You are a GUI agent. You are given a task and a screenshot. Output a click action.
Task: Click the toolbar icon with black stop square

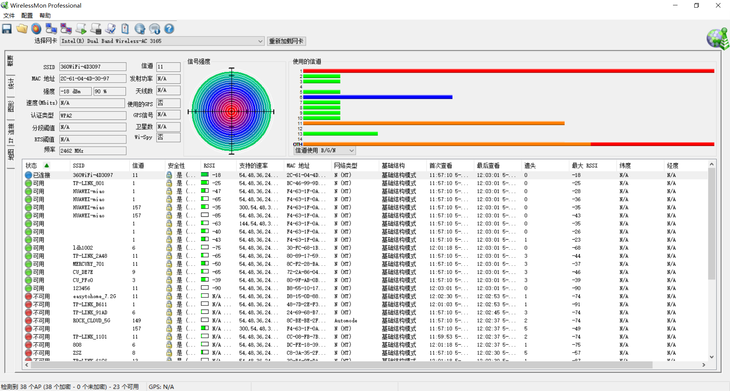pos(96,29)
